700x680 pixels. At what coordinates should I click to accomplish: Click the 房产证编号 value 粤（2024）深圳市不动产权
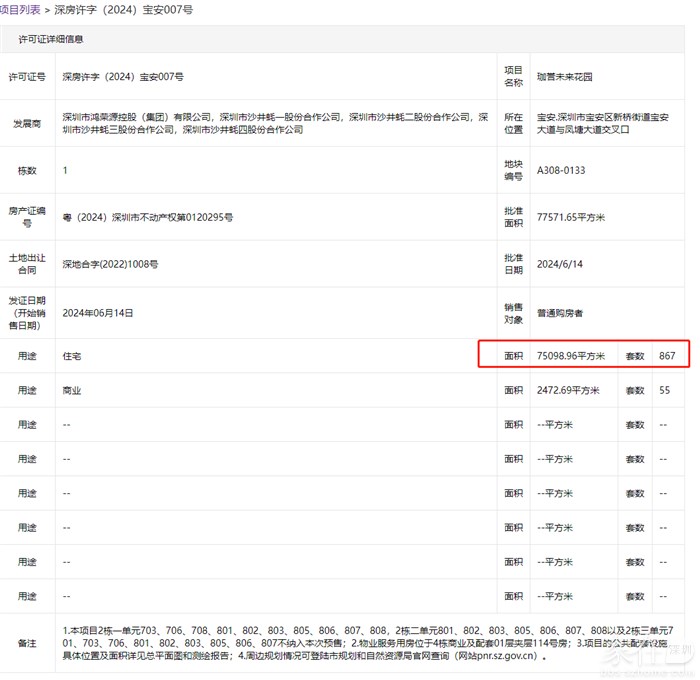(x=147, y=217)
